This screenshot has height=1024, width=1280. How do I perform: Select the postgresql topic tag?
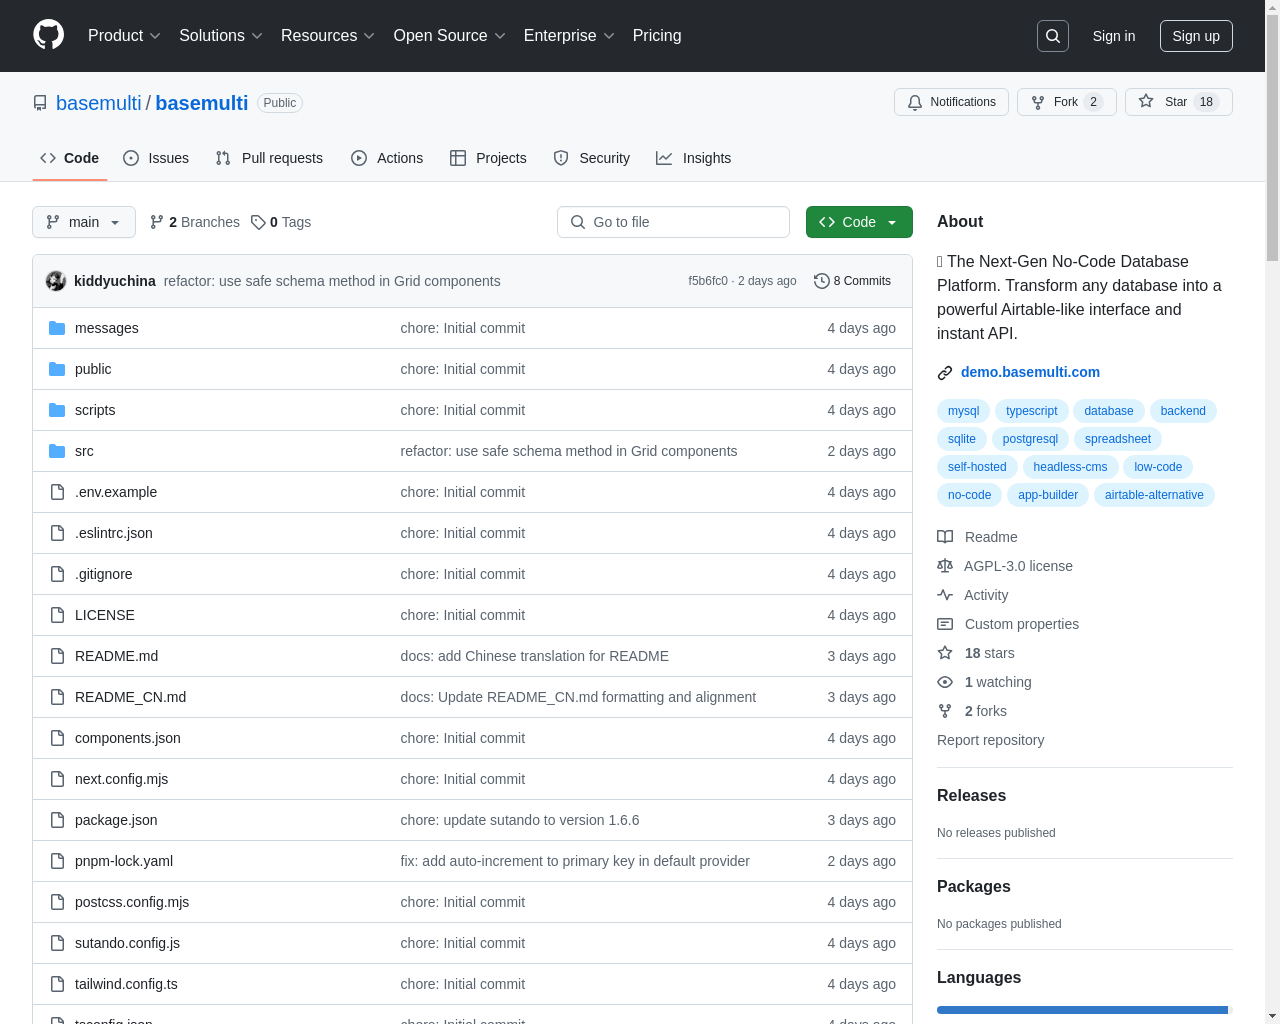[x=1030, y=439]
